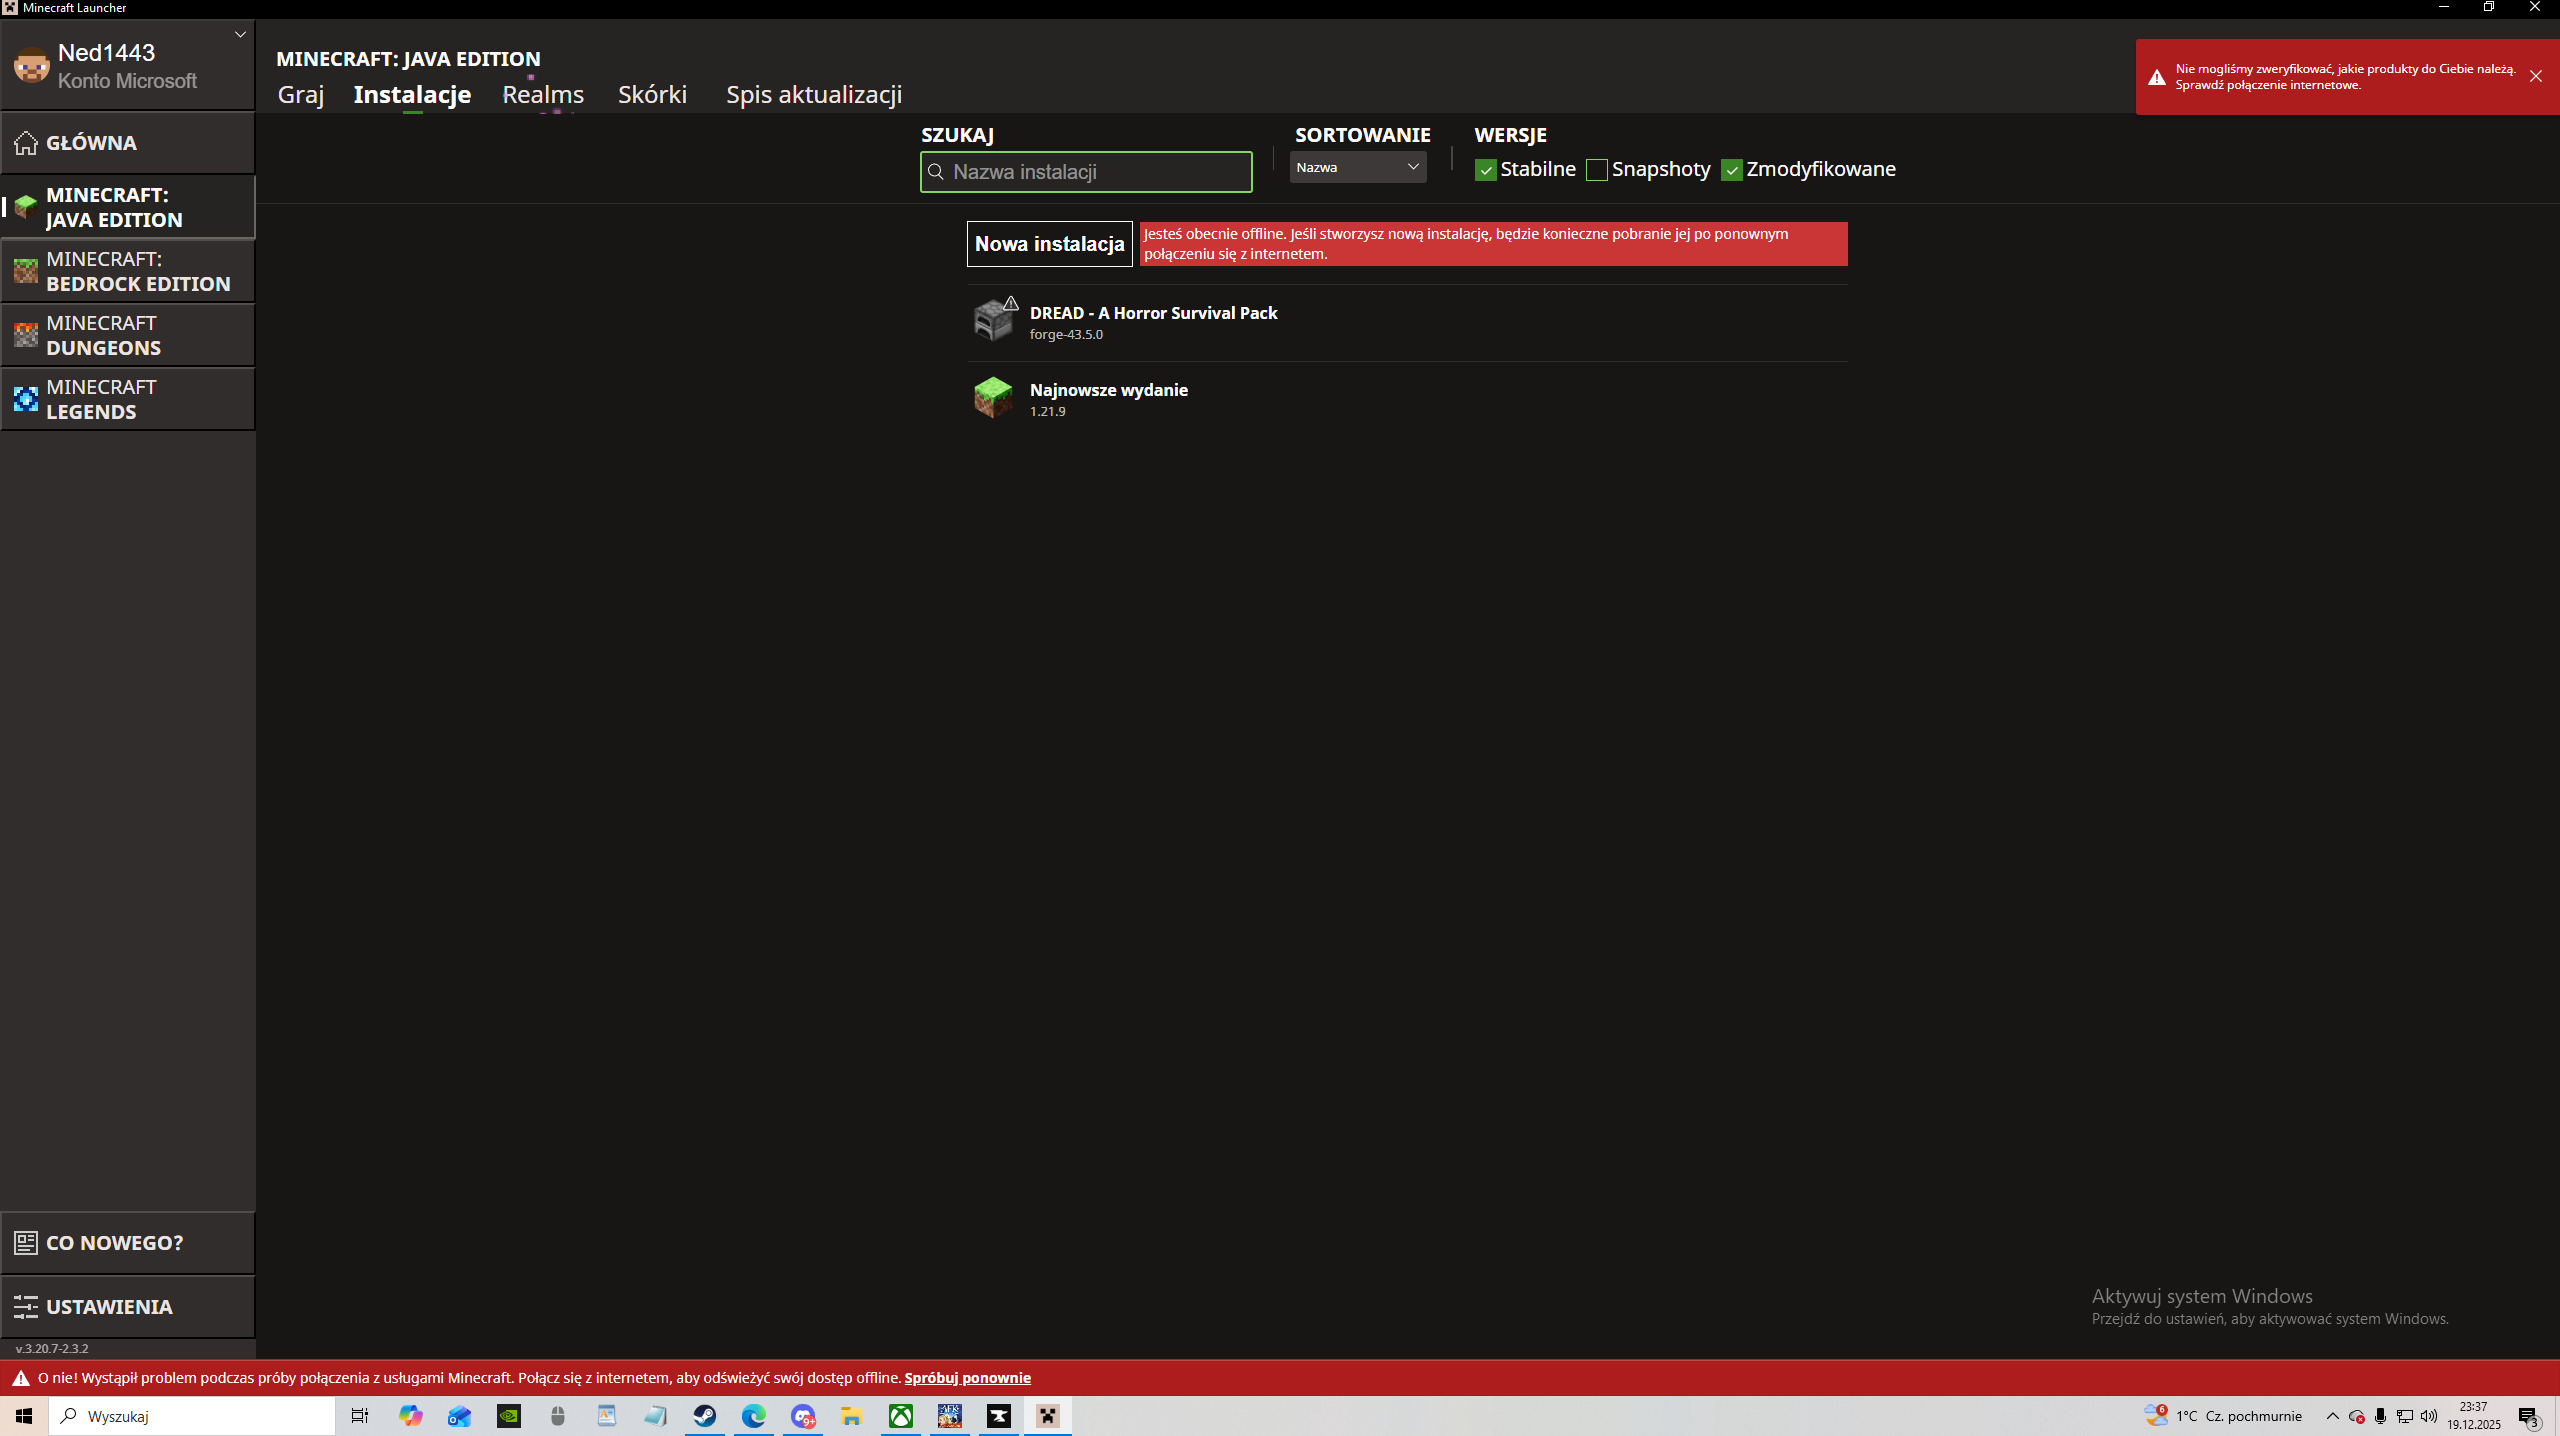The width and height of the screenshot is (2560, 1436).
Task: Click the Nowa instalacja button
Action: point(1049,244)
